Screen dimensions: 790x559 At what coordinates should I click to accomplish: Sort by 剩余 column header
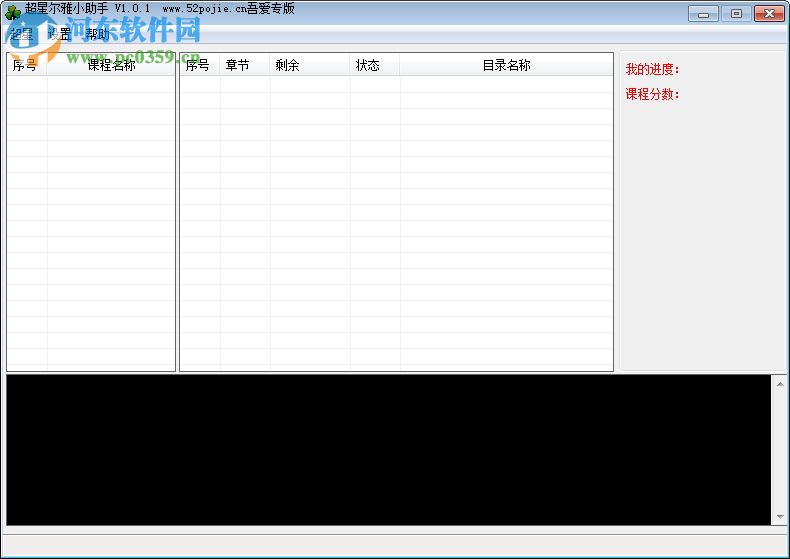click(x=309, y=65)
